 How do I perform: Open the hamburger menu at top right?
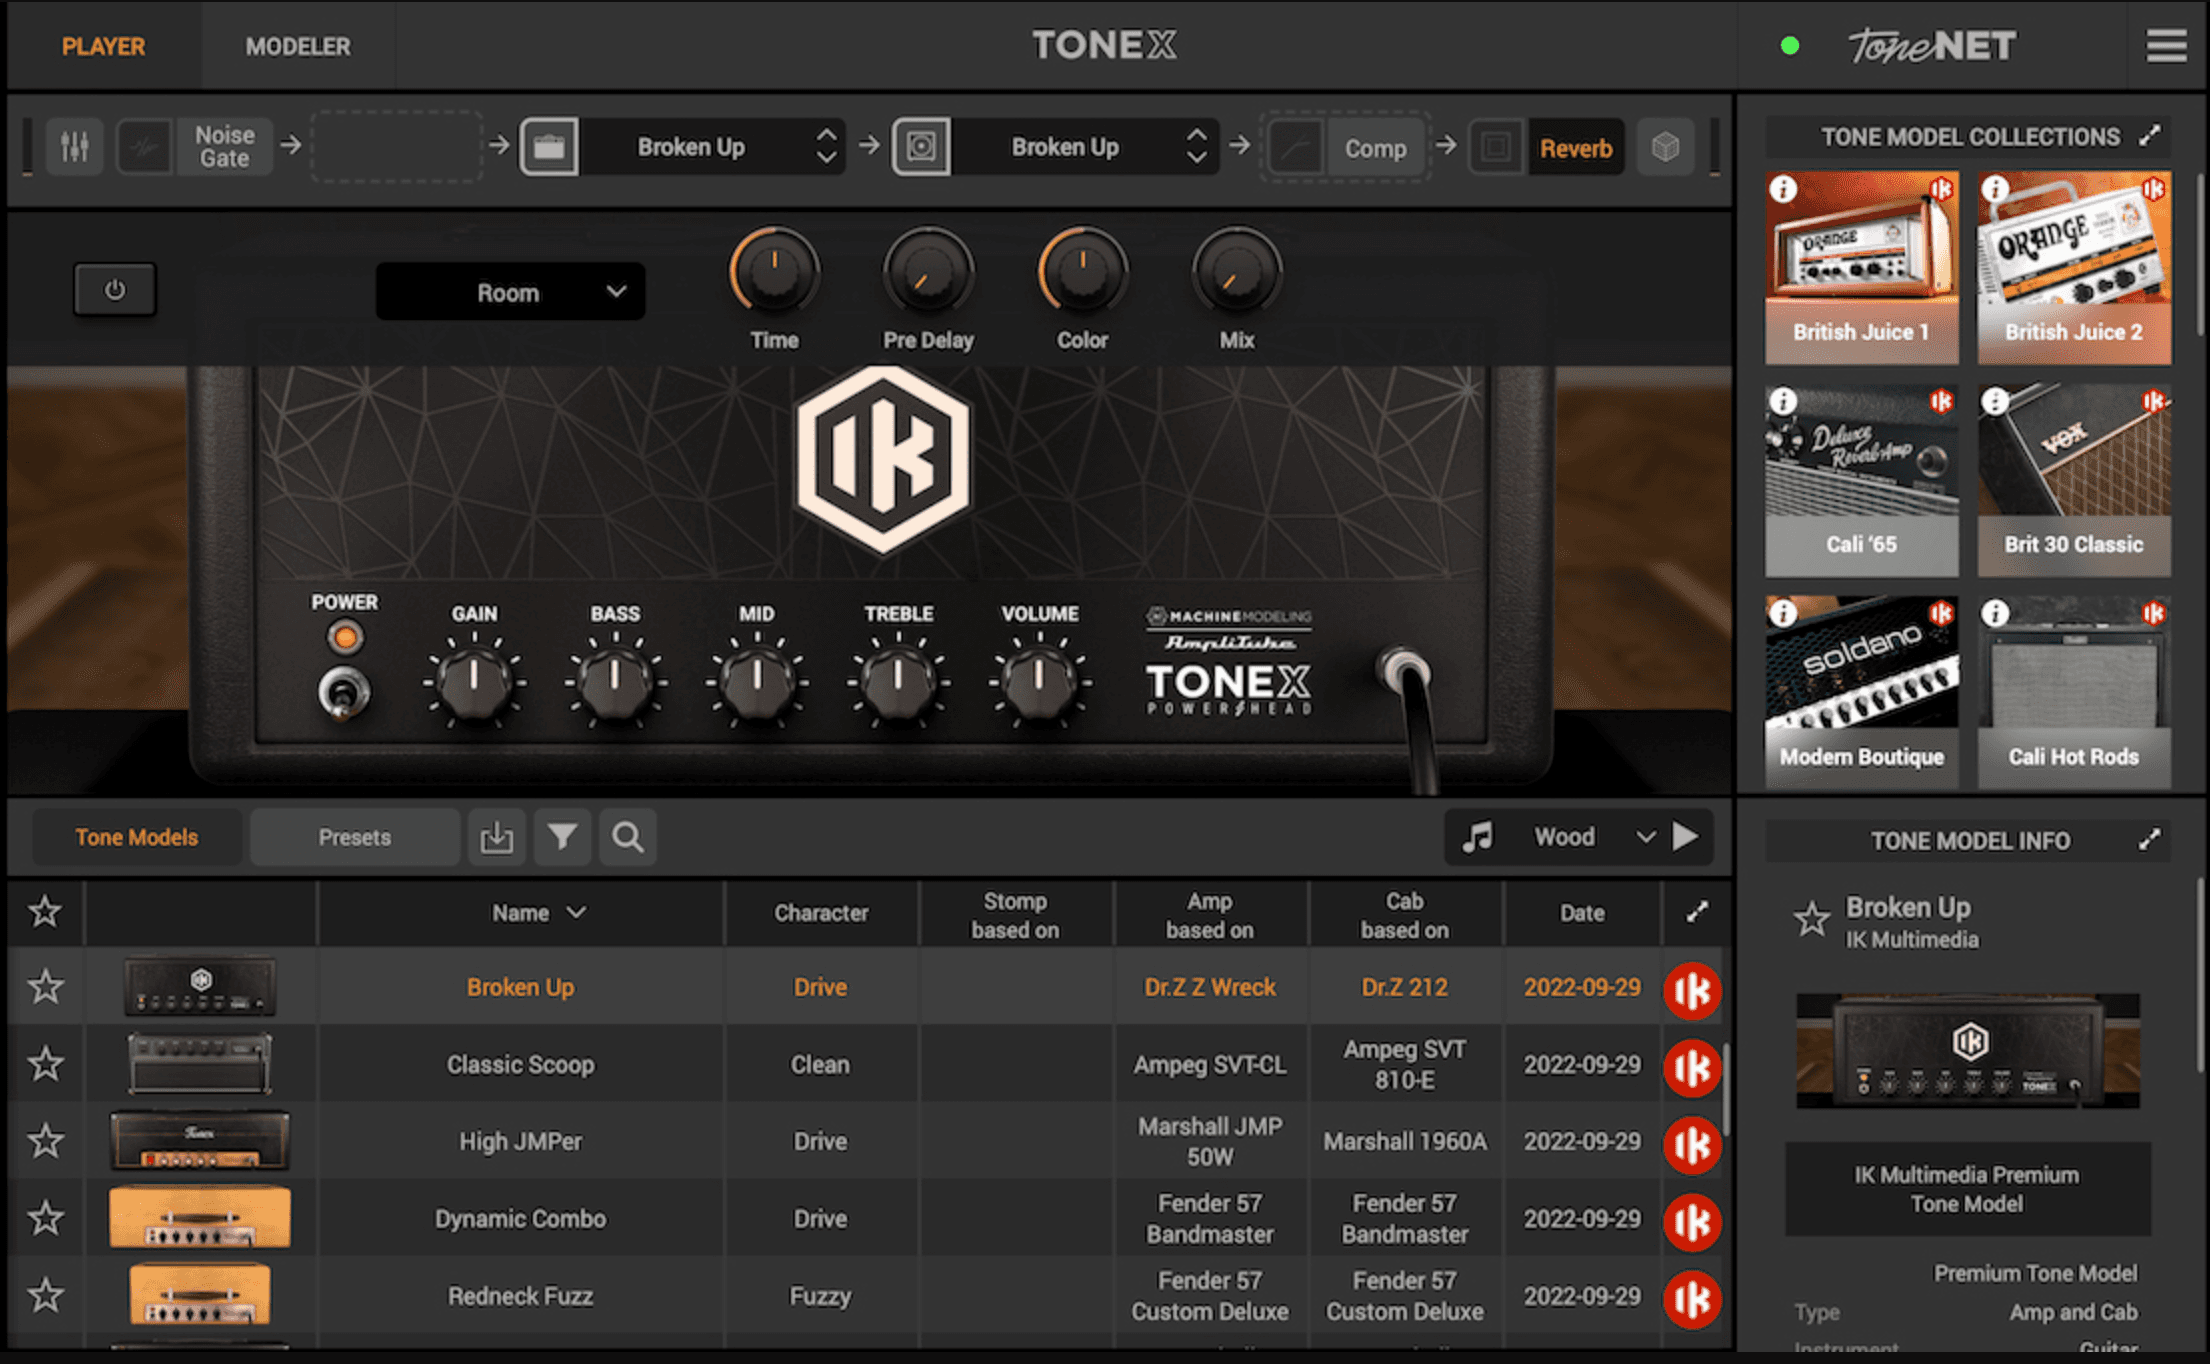[x=2166, y=46]
